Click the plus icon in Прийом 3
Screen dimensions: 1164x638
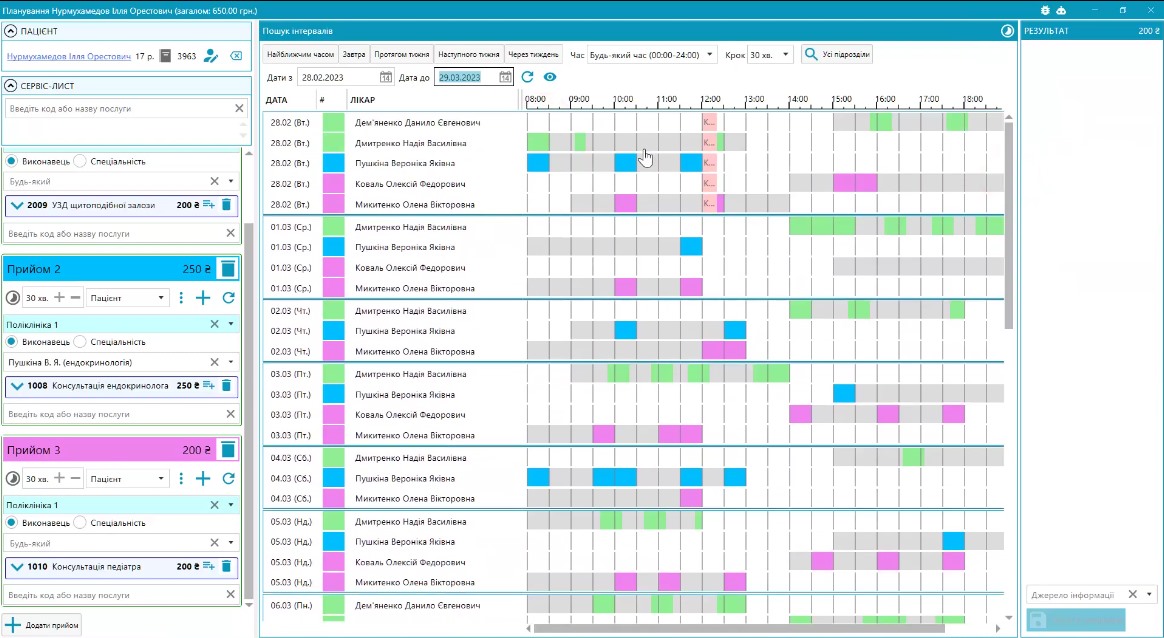203,479
